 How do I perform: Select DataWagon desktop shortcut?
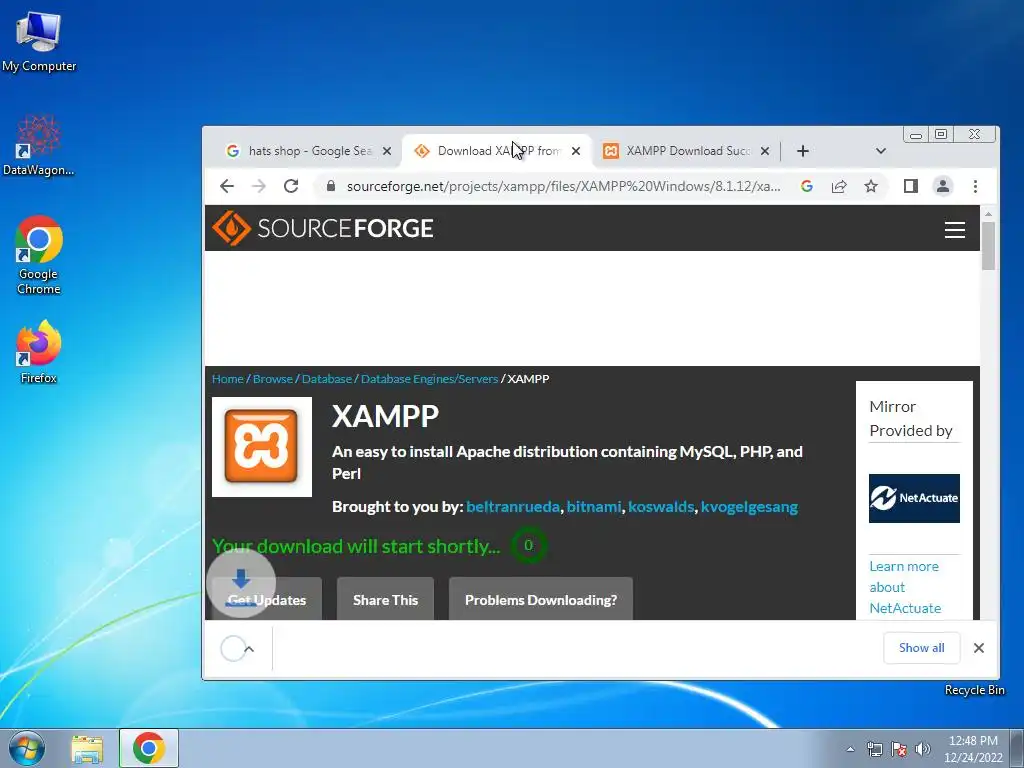coord(39,146)
